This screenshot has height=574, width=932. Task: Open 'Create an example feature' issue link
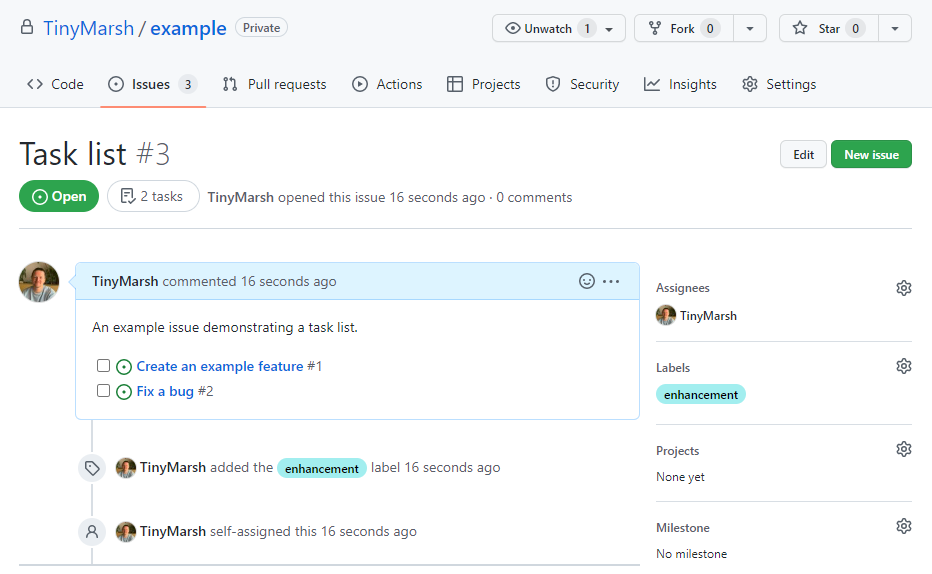tap(220, 366)
